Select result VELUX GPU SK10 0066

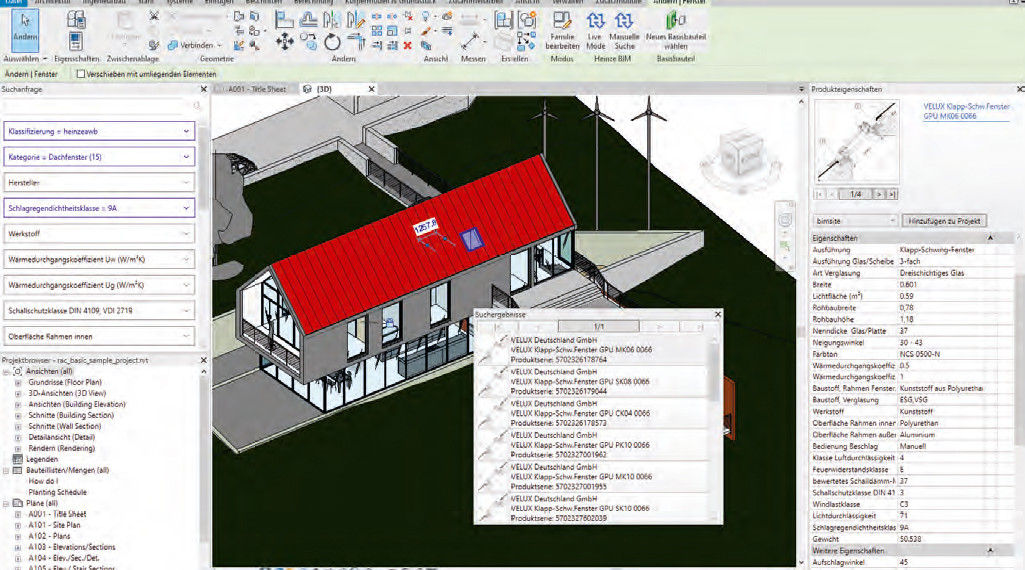tap(594, 508)
